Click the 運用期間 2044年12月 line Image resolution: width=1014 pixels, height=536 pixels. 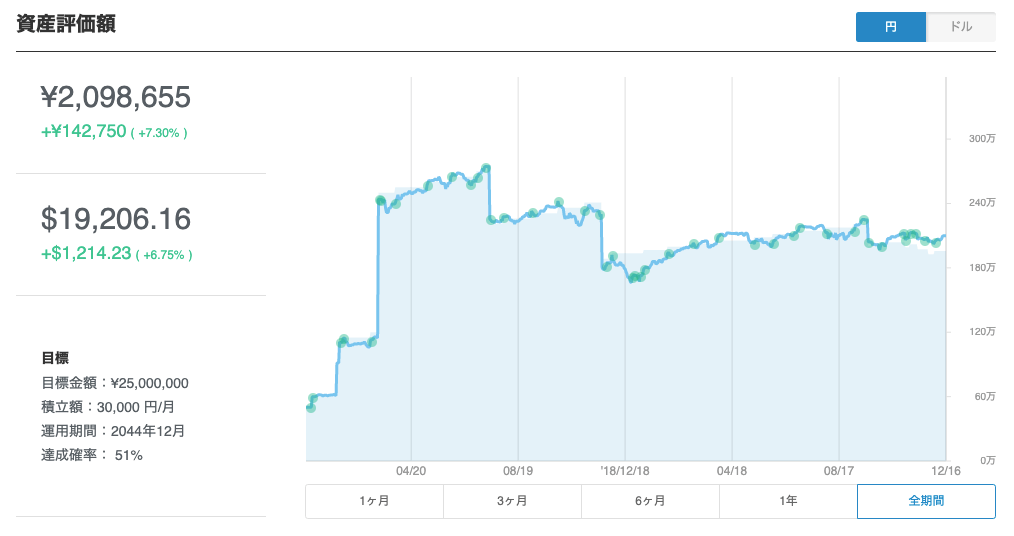[x=113, y=431]
